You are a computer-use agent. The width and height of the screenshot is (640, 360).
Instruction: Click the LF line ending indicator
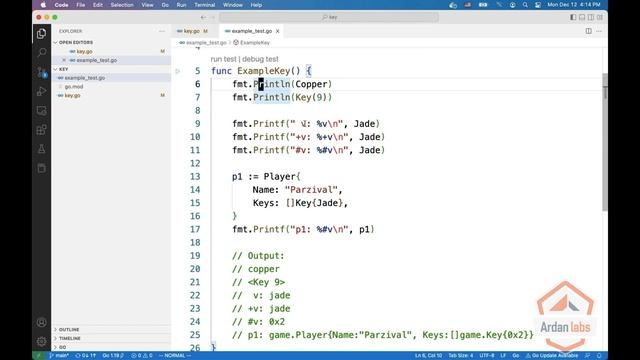coord(503,356)
